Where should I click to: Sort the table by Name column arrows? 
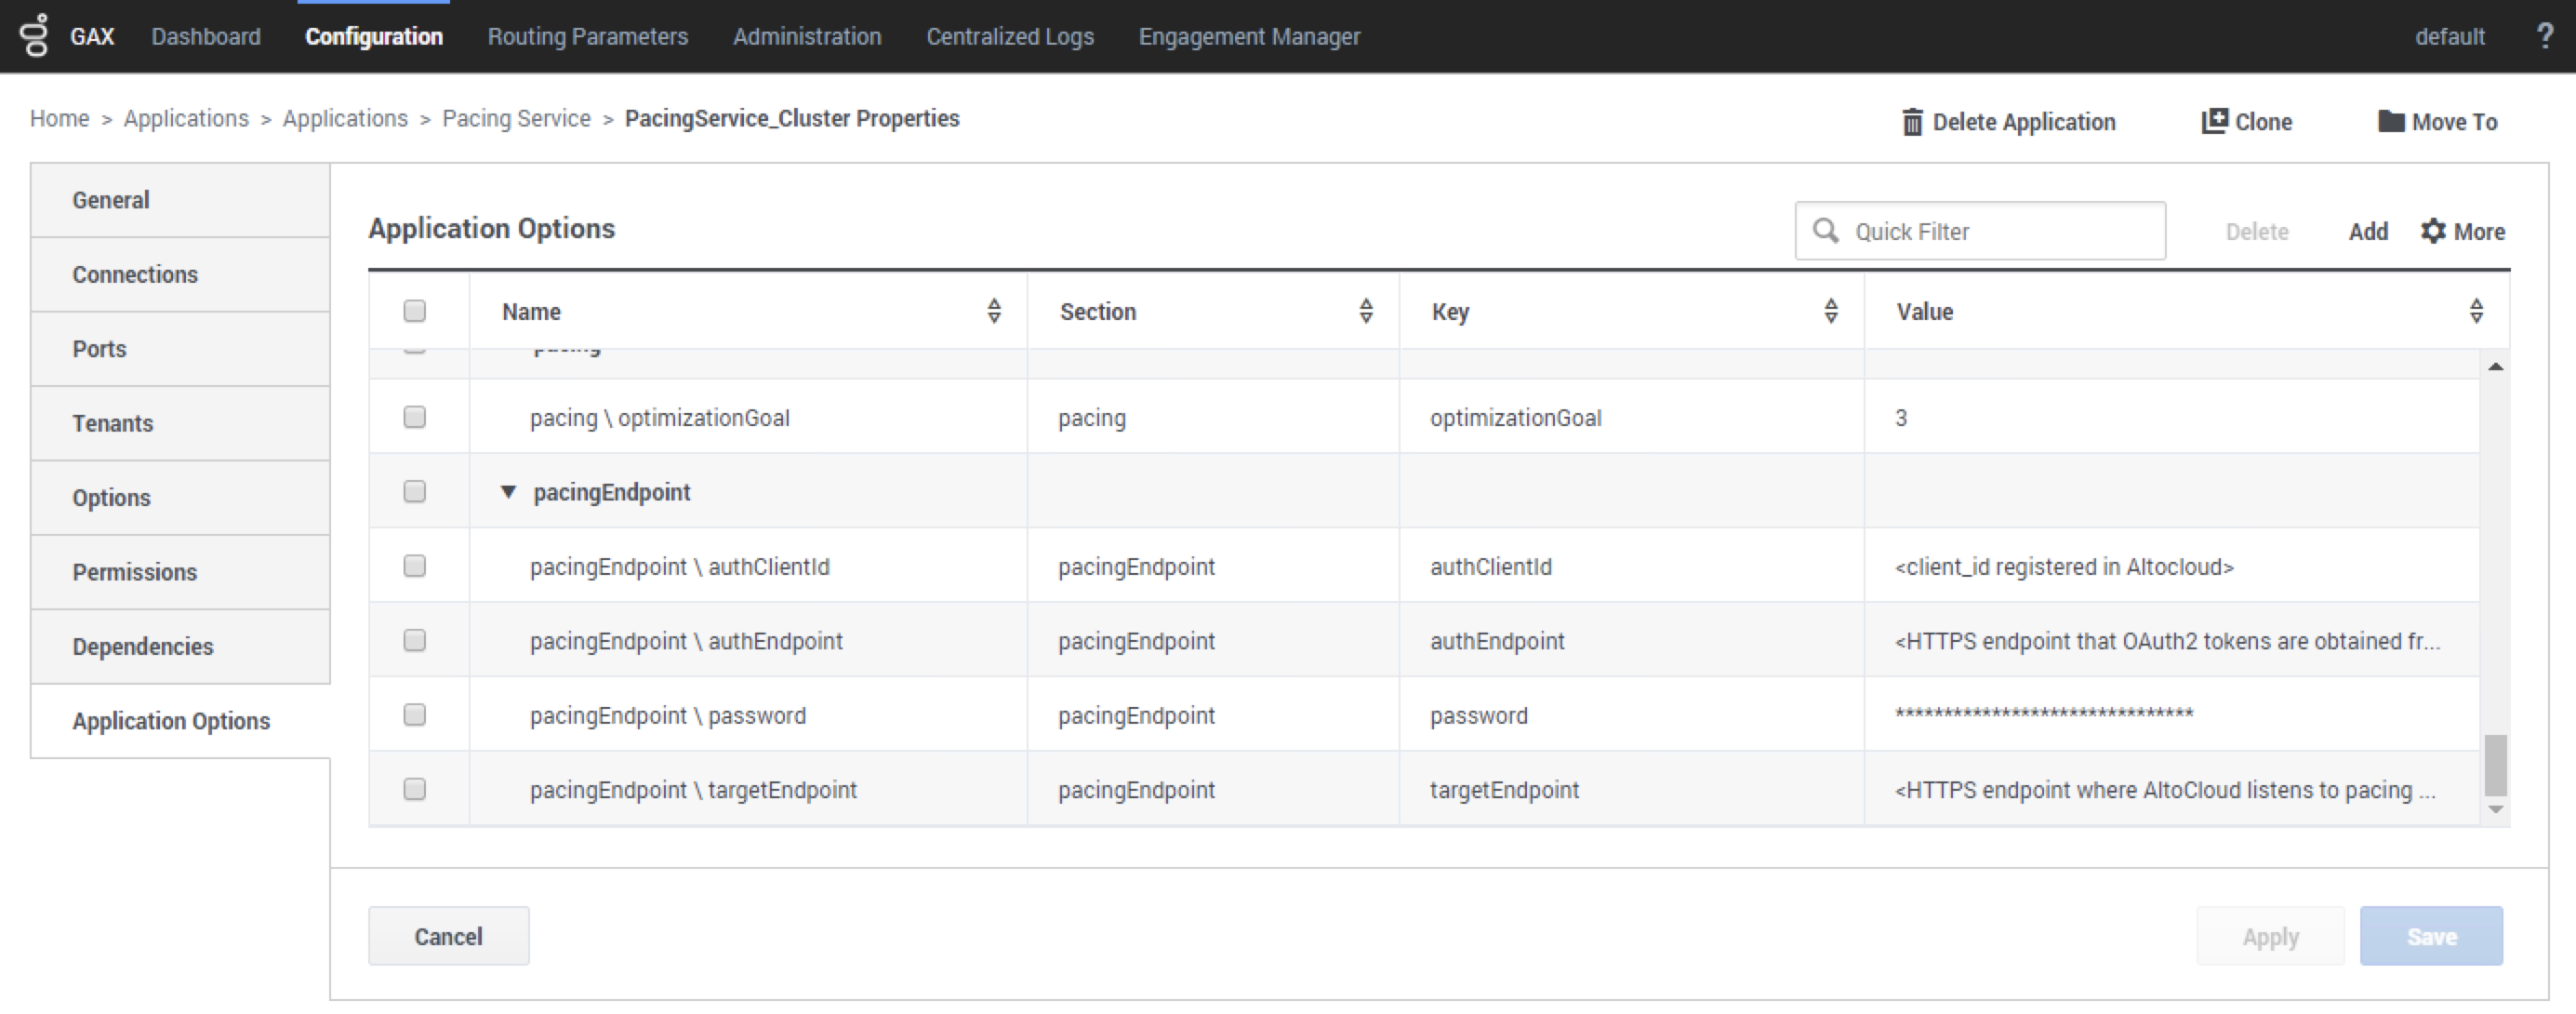(993, 311)
